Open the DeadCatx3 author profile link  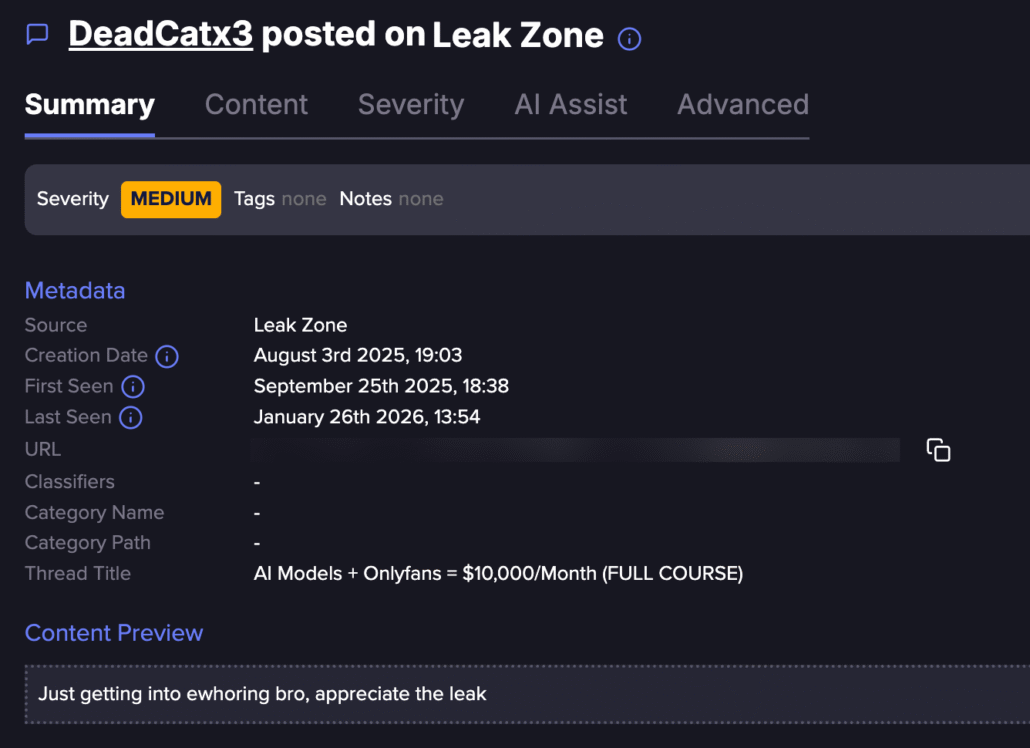tap(160, 35)
